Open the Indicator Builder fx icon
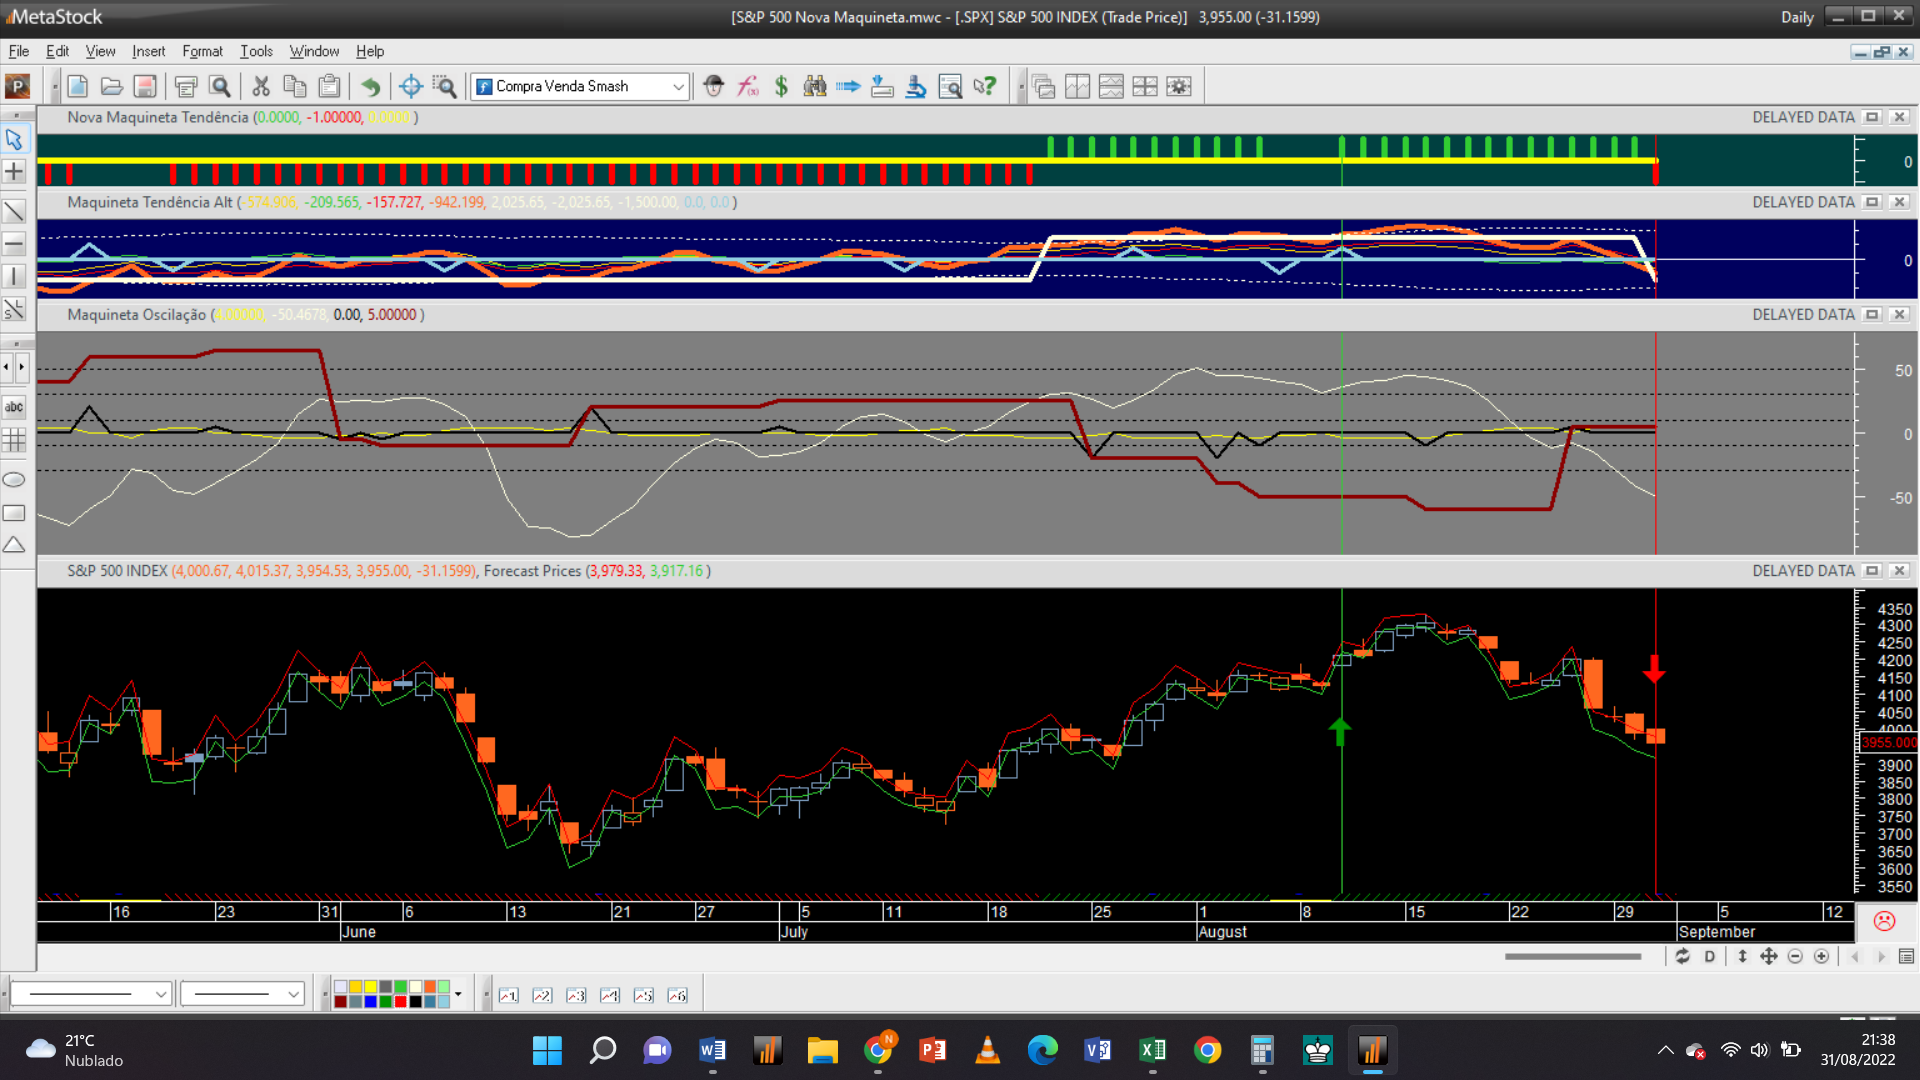Screen dimensions: 1920x1080 pyautogui.click(x=747, y=87)
